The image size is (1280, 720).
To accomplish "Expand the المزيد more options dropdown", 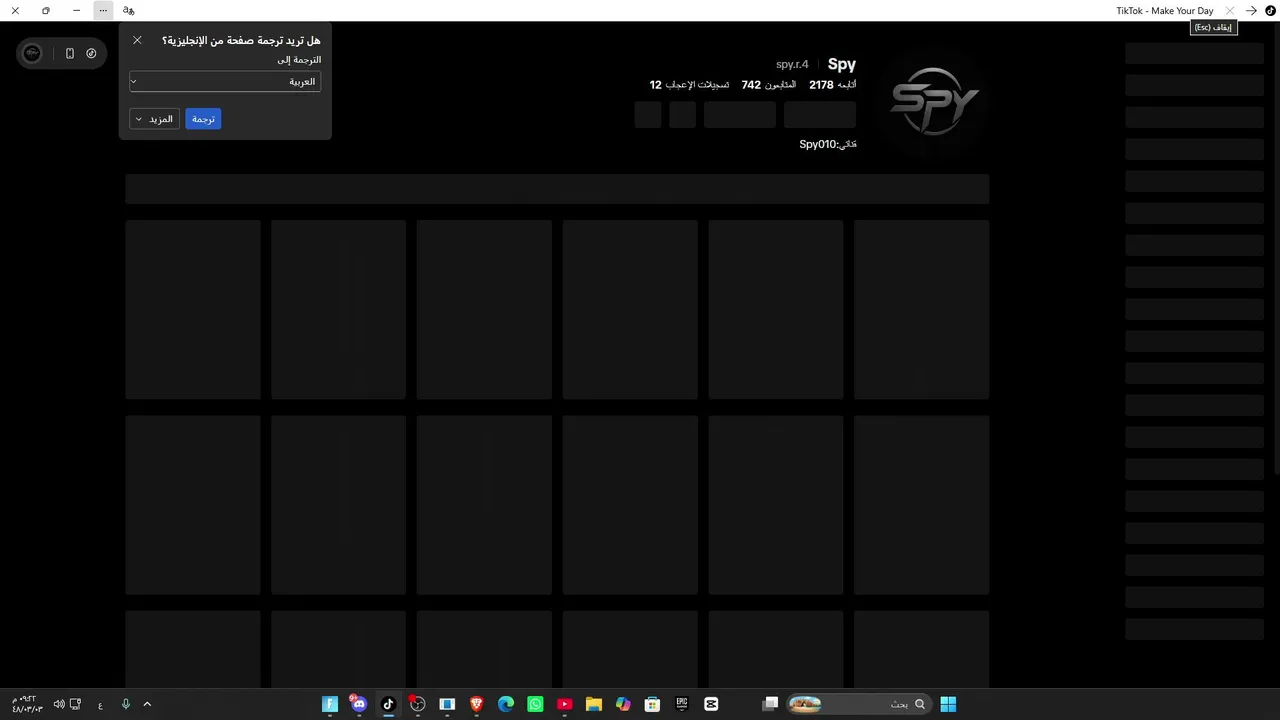I will point(154,119).
